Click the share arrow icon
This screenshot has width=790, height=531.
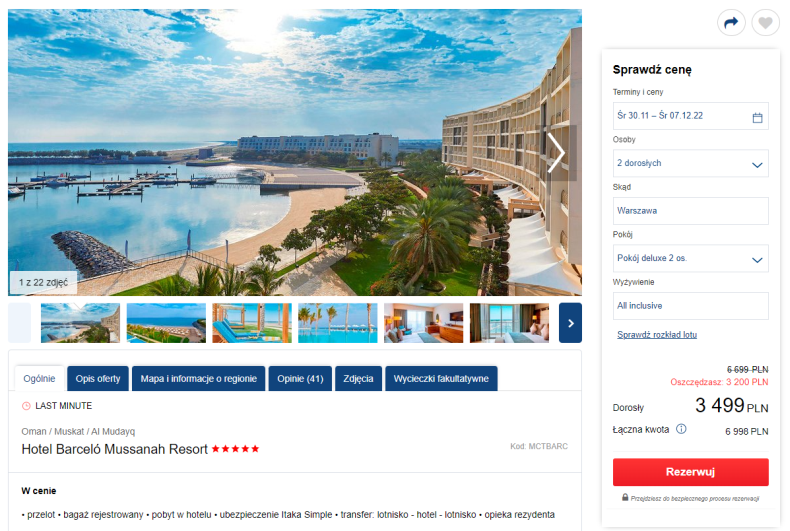[731, 22]
